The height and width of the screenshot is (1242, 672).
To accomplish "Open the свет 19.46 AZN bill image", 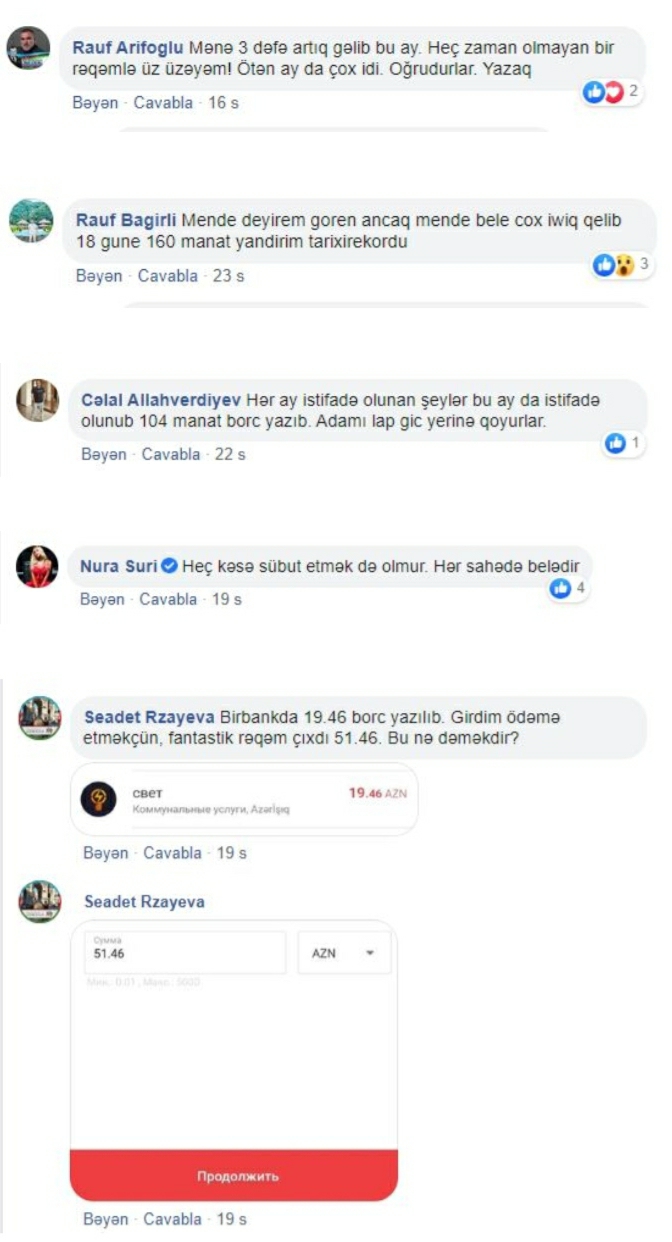I will pos(244,799).
